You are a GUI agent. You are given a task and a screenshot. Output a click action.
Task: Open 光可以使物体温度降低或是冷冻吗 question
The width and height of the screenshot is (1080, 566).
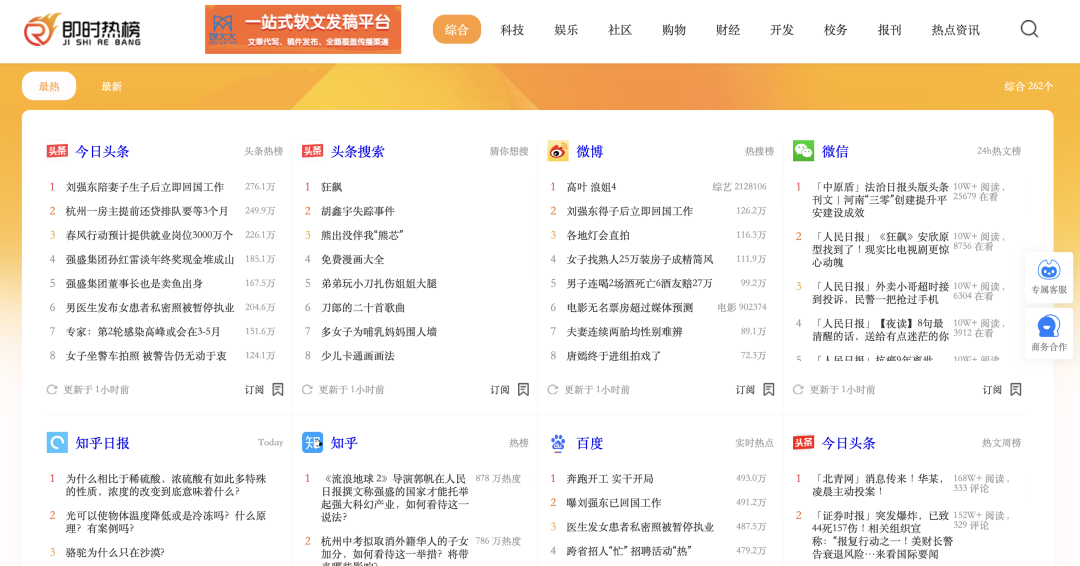point(166,521)
